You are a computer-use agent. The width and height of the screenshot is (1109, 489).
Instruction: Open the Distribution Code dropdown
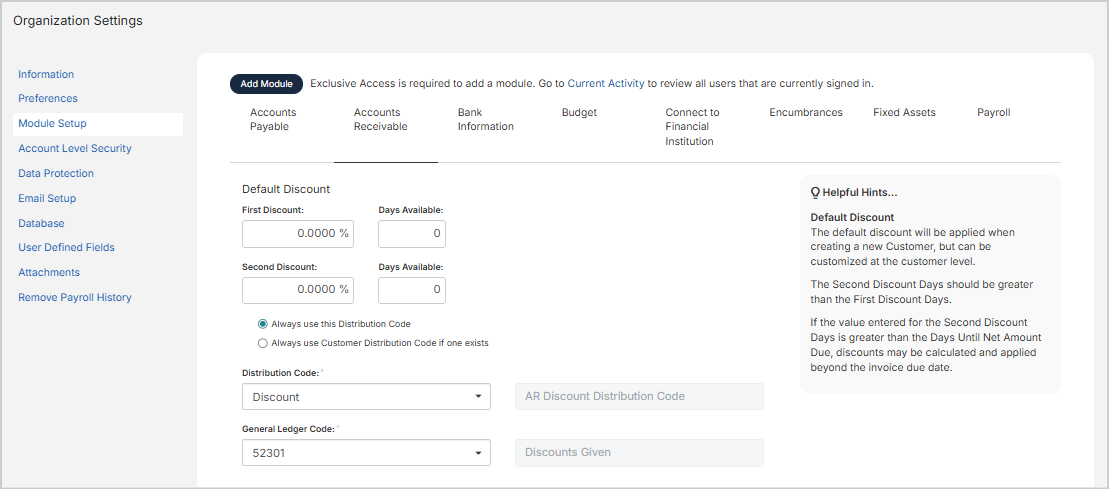[366, 397]
